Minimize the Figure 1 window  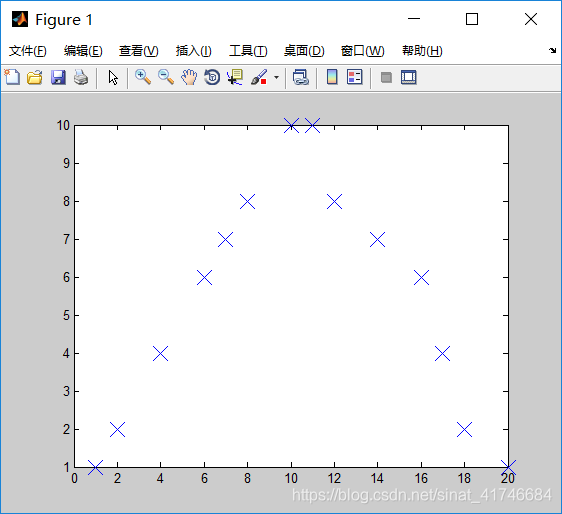point(414,19)
